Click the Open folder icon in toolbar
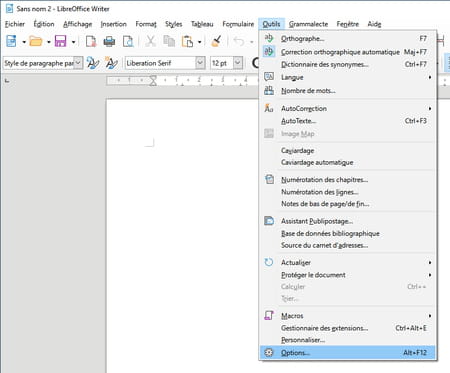This screenshot has width=450, height=373. pyautogui.click(x=36, y=41)
